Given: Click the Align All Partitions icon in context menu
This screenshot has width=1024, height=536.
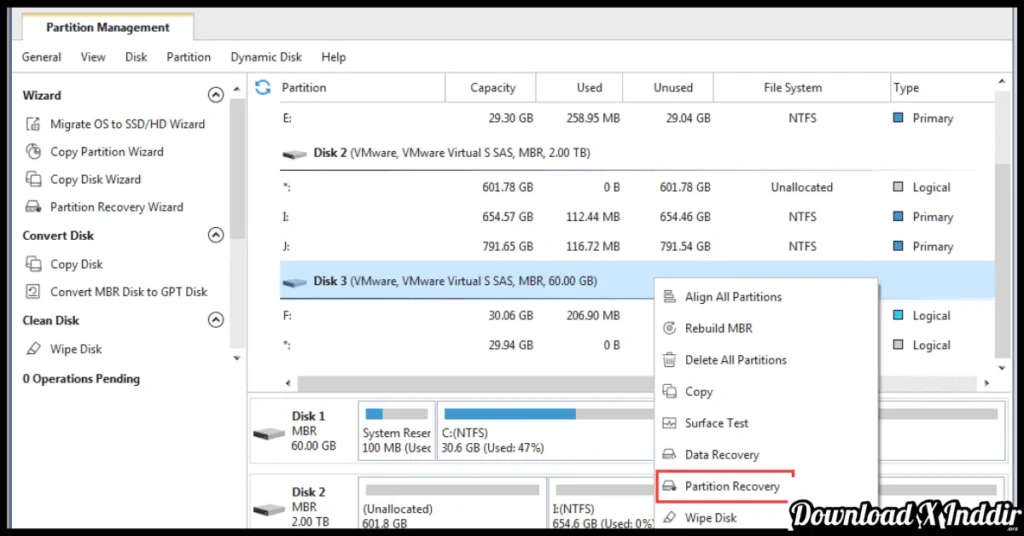Looking at the screenshot, I should pos(669,297).
